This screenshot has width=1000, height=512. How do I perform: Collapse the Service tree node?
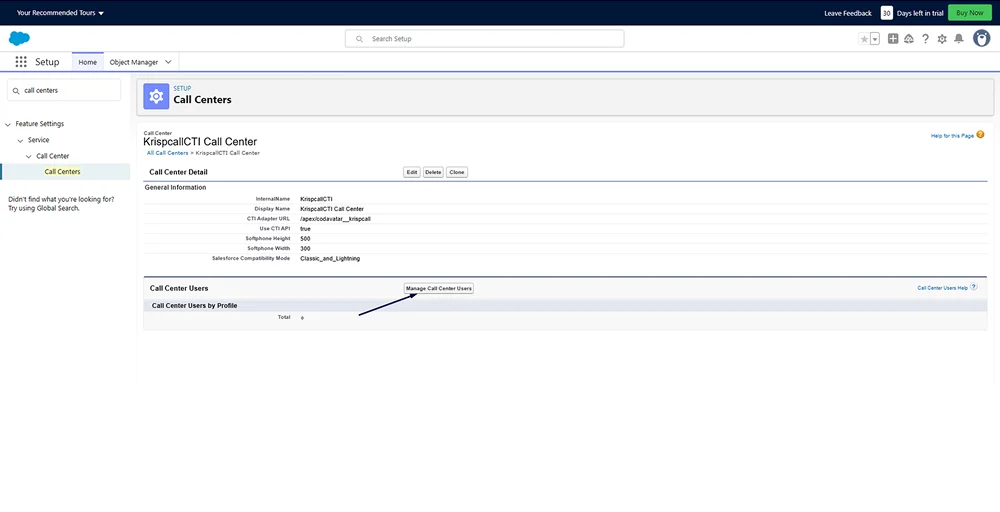20,140
